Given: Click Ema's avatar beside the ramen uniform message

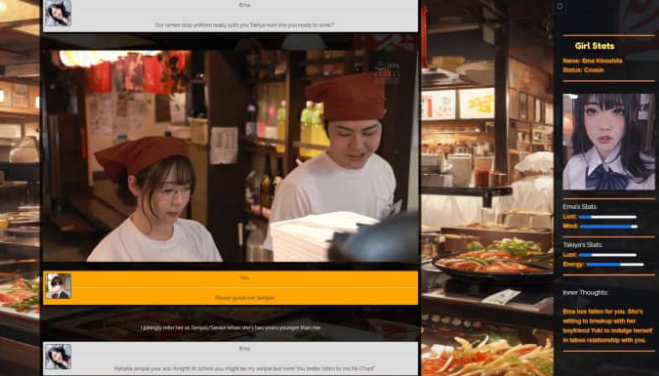Looking at the screenshot, I should coord(58,13).
